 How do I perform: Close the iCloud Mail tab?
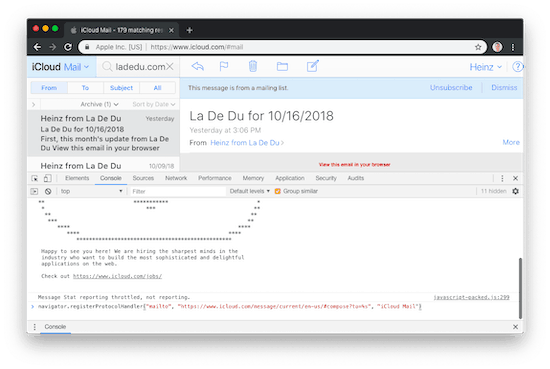[x=171, y=31]
